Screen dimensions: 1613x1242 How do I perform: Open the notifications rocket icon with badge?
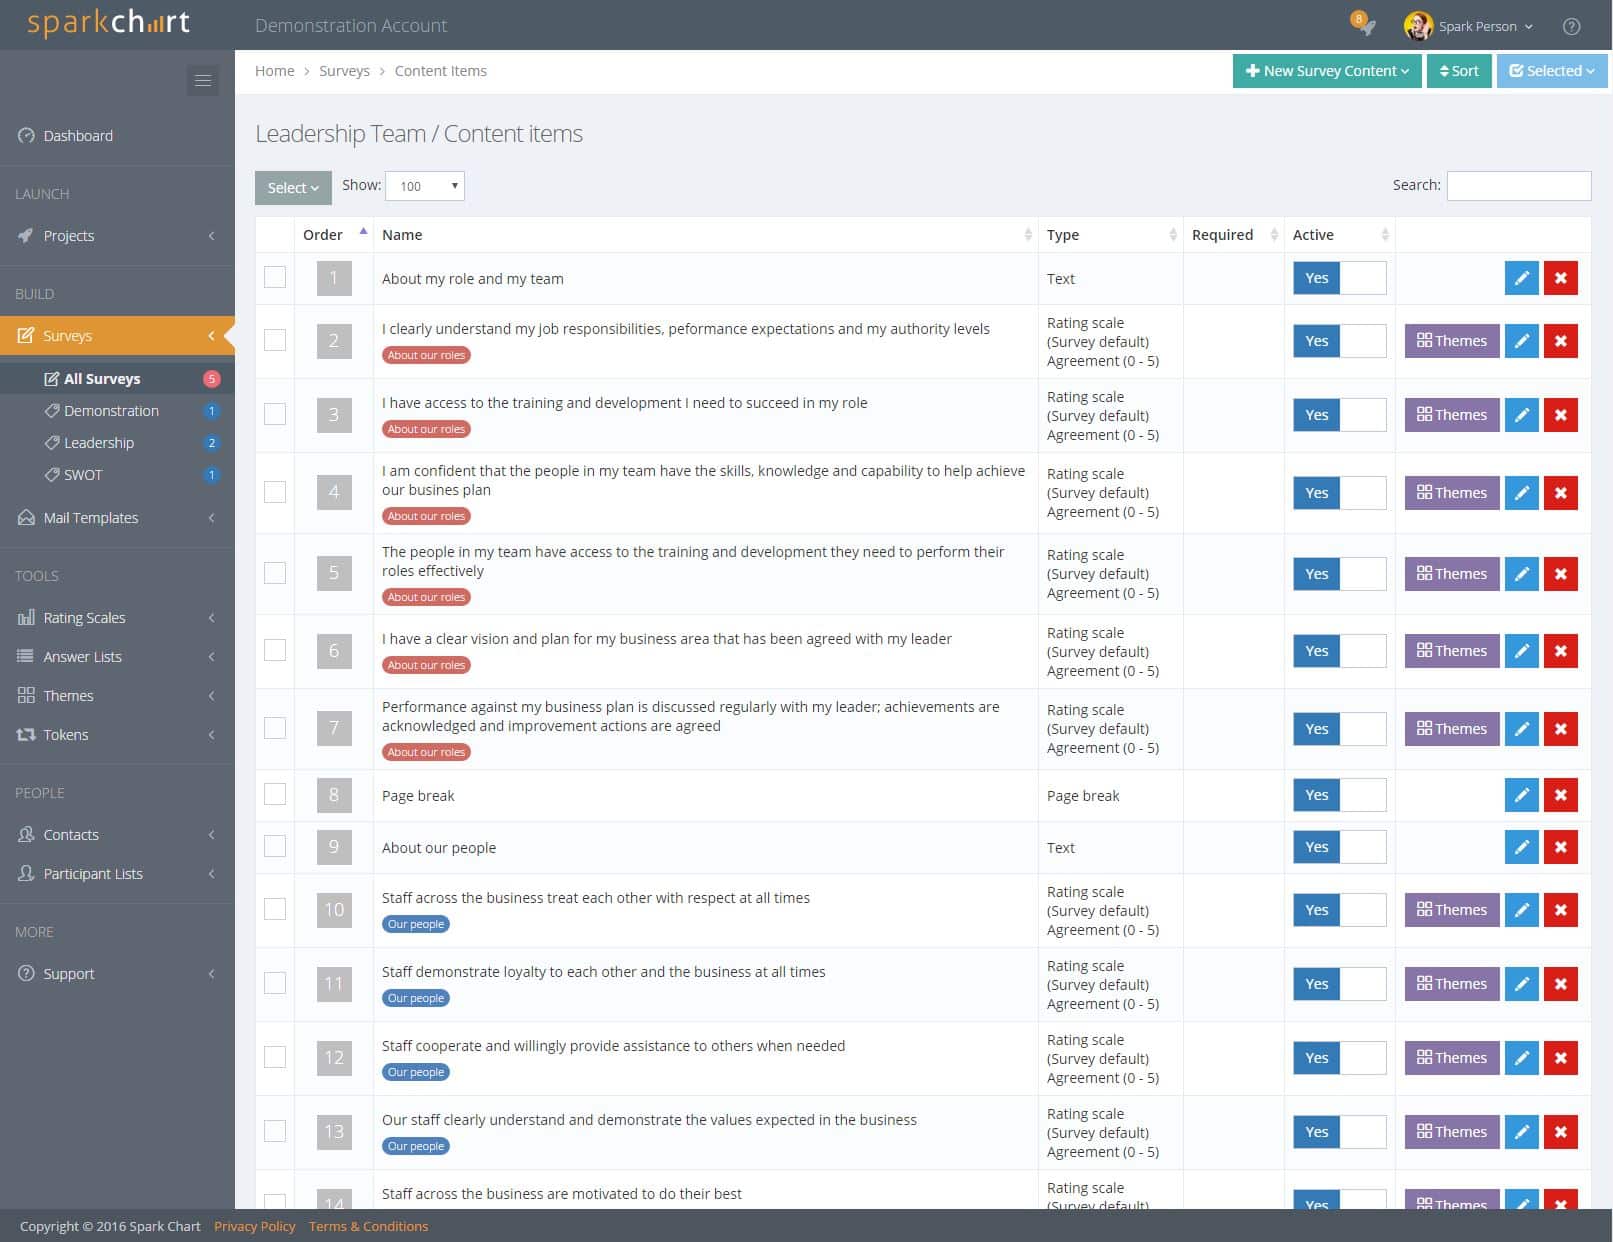[x=1364, y=24]
